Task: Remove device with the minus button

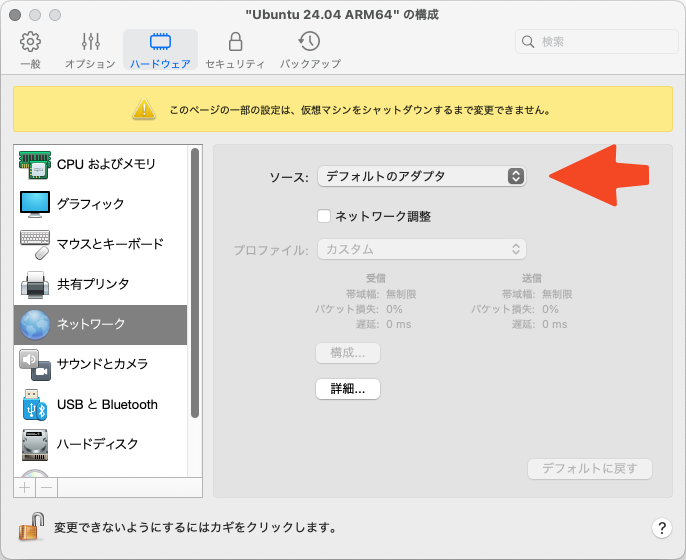Action: pyautogui.click(x=47, y=487)
